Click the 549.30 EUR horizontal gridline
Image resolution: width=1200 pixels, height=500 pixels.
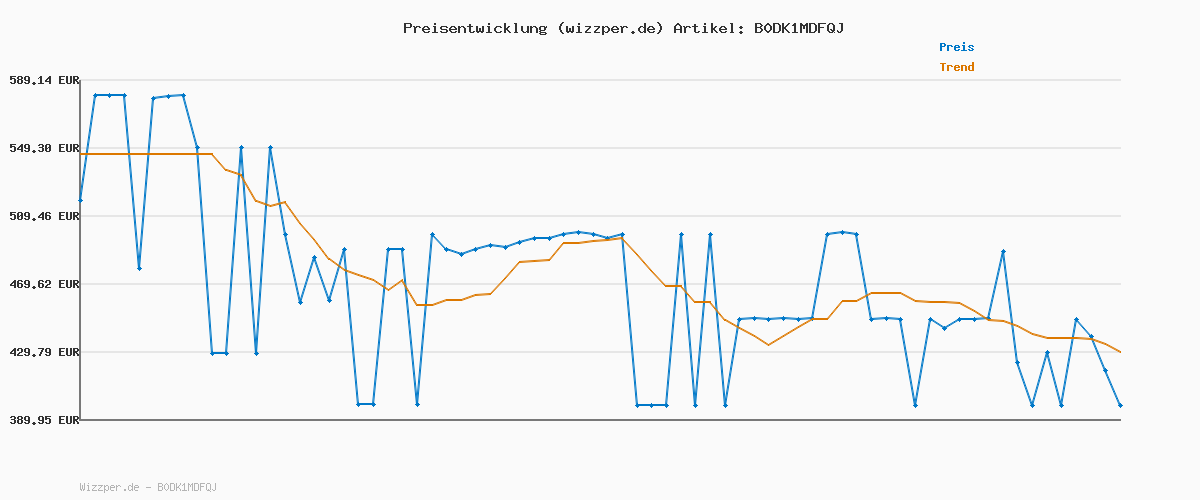[600, 148]
